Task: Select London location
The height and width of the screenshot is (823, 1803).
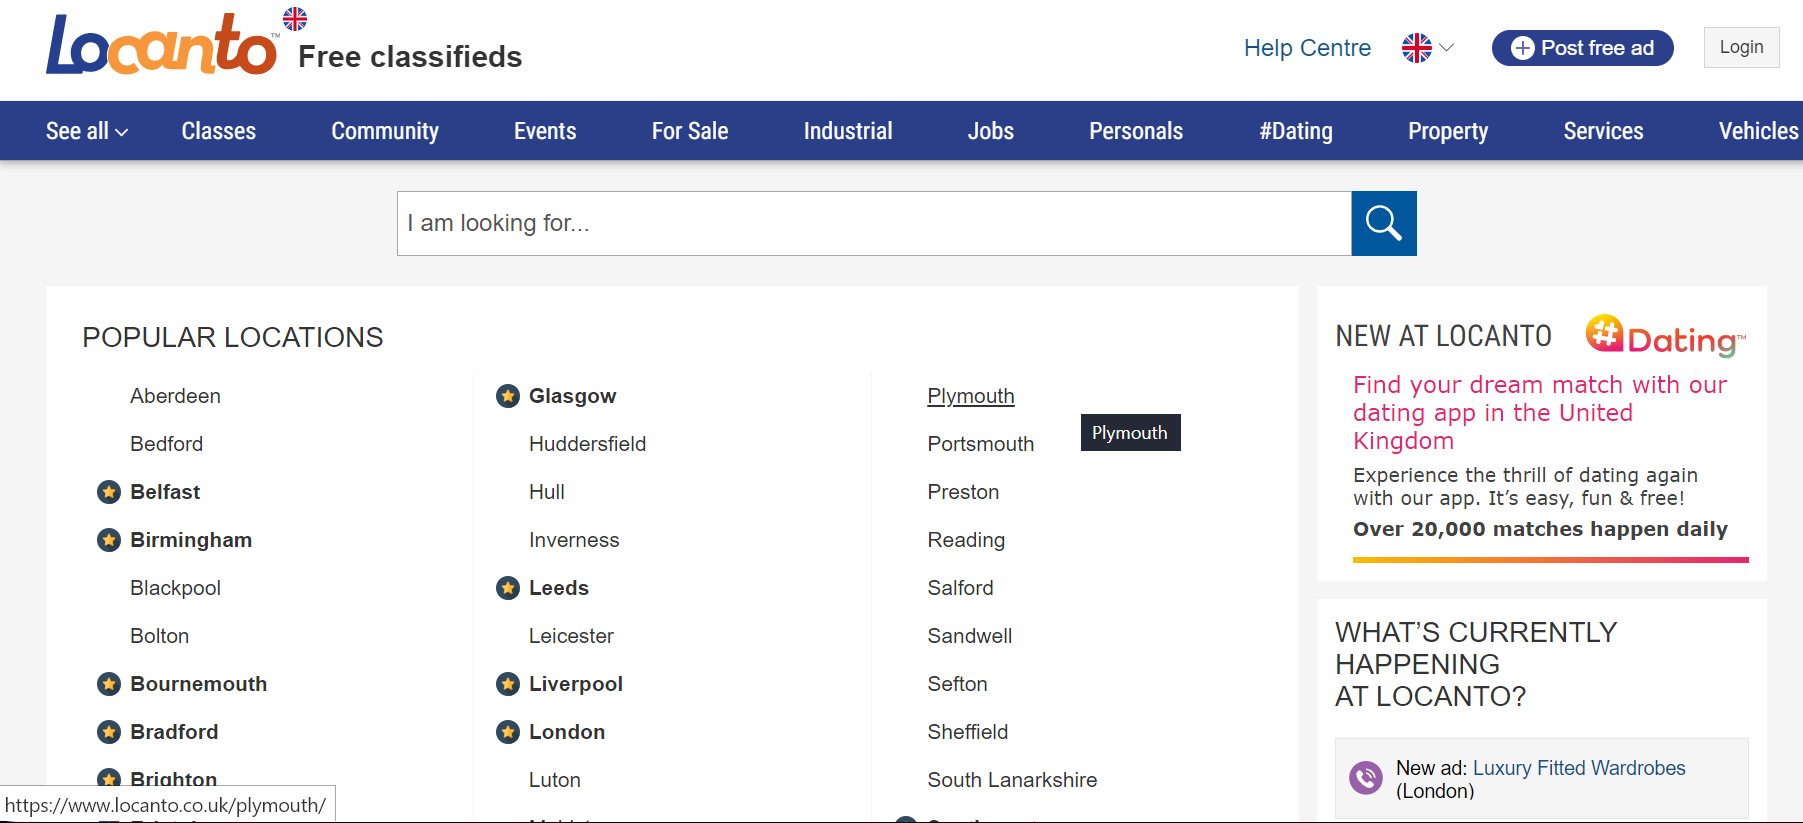Action: pyautogui.click(x=567, y=732)
